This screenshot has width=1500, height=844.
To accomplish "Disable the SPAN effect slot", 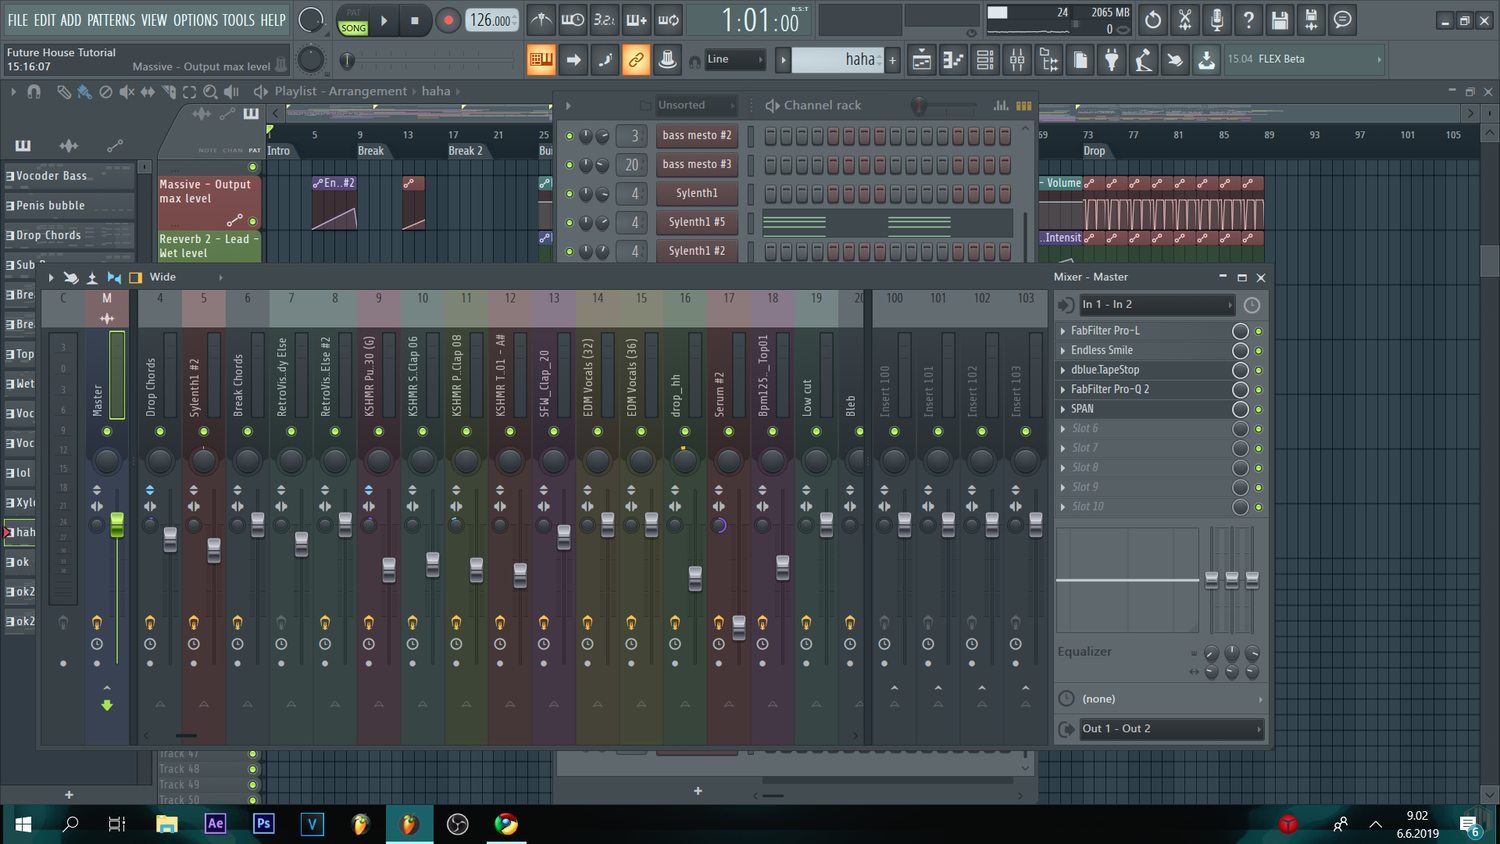I will point(1258,408).
